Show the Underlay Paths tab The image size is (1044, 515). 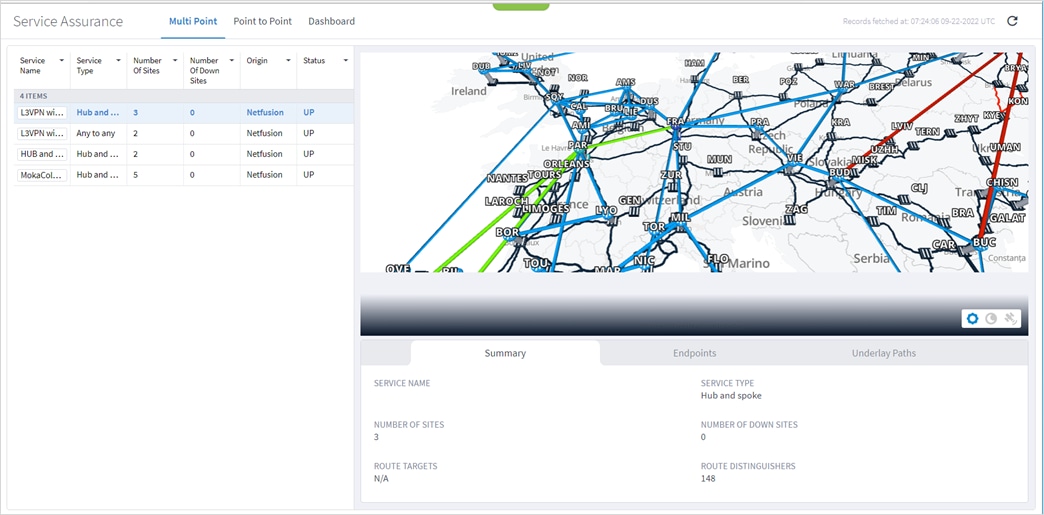click(884, 353)
